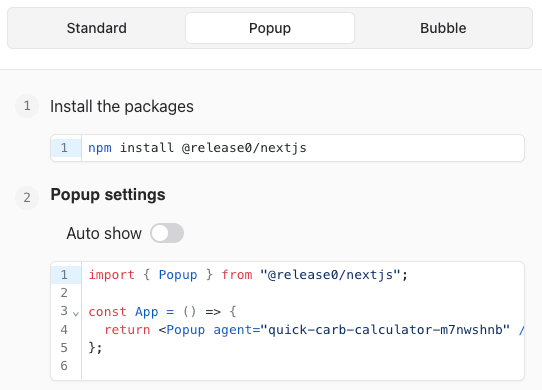The image size is (542, 390).
Task: Click the npm install @release0/nextjs command
Action: 197,148
